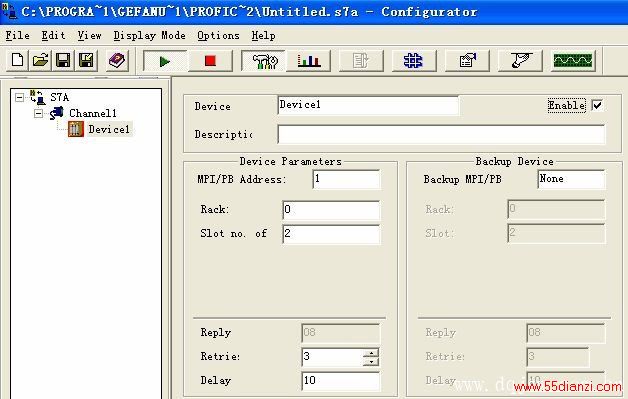Open the Edit menu
Screen dimensions: 628x399
pos(53,36)
